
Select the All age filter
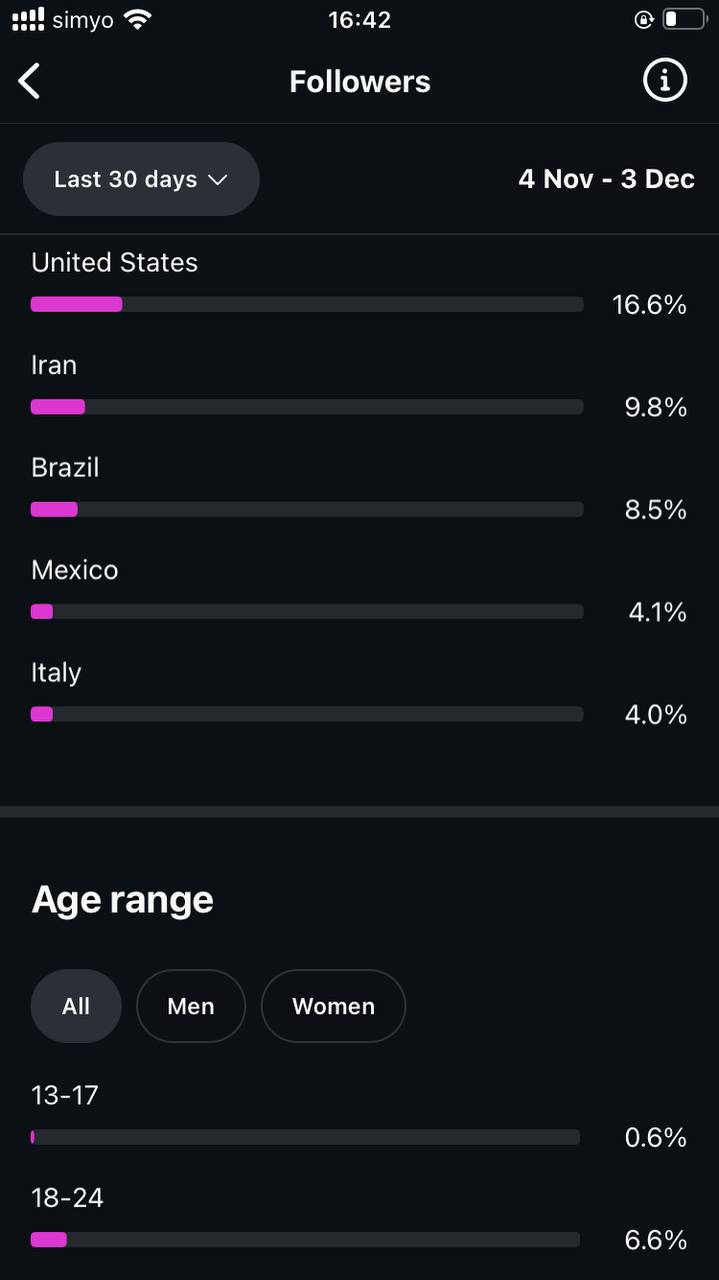coord(76,1006)
